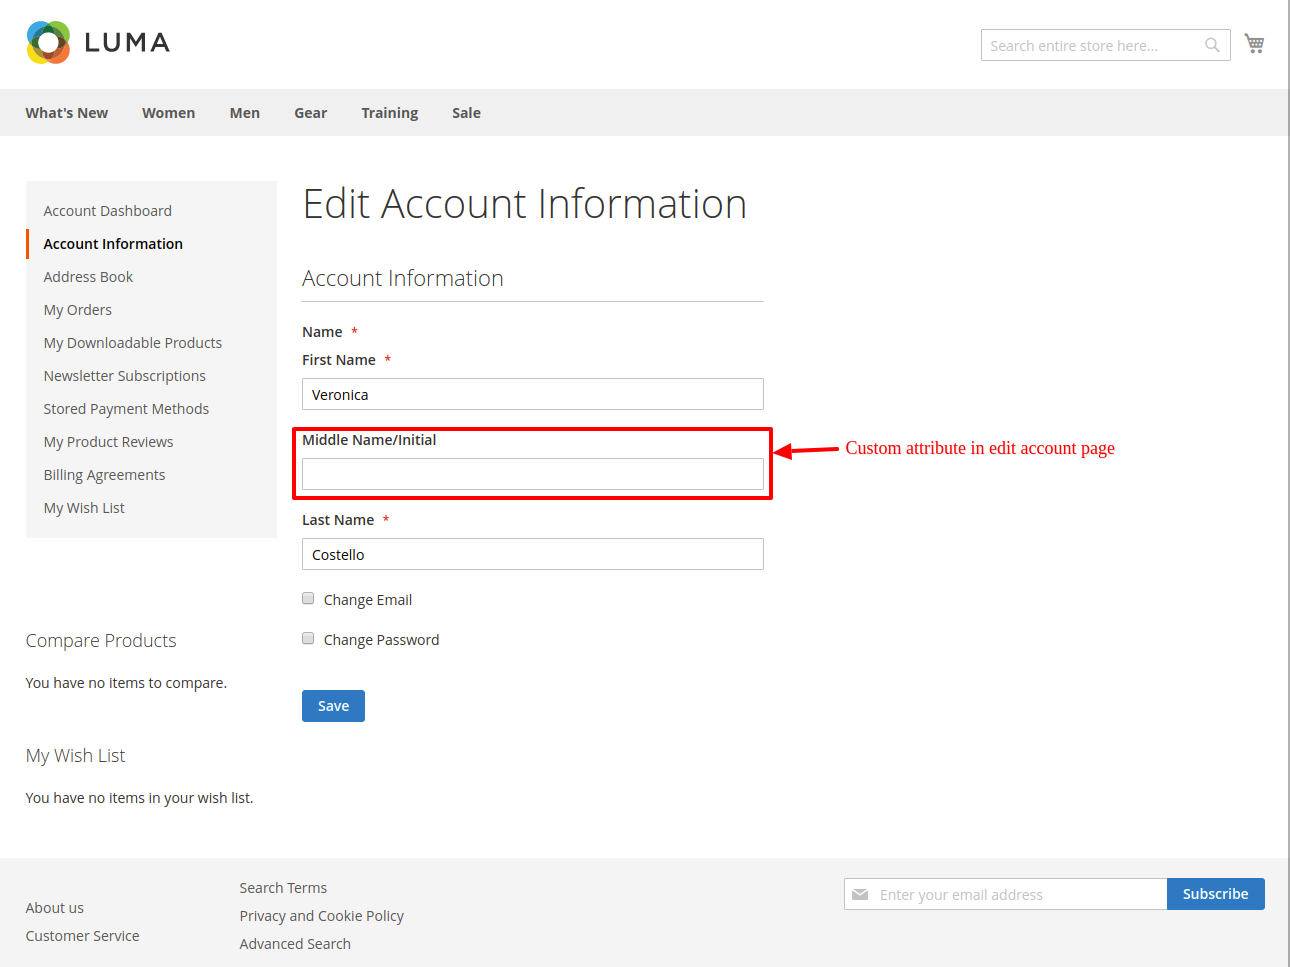Tick the Change Password checkbox
The height and width of the screenshot is (967, 1290).
[x=308, y=639]
